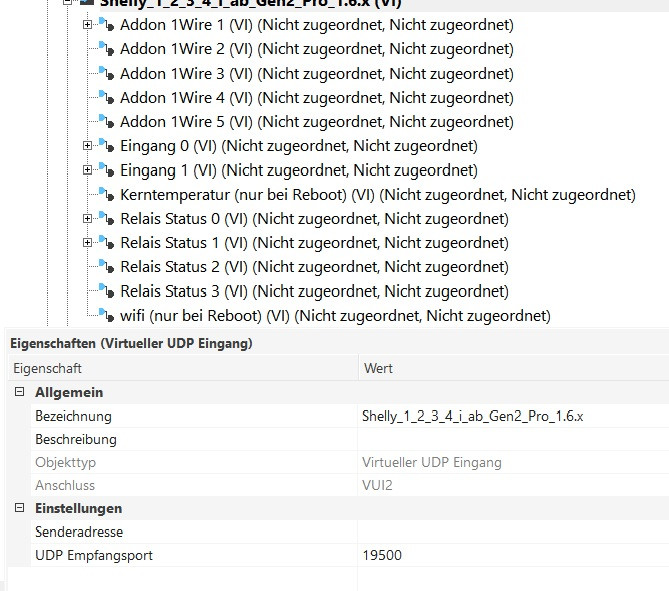Expand the Relais Status 0 node

coord(87,219)
